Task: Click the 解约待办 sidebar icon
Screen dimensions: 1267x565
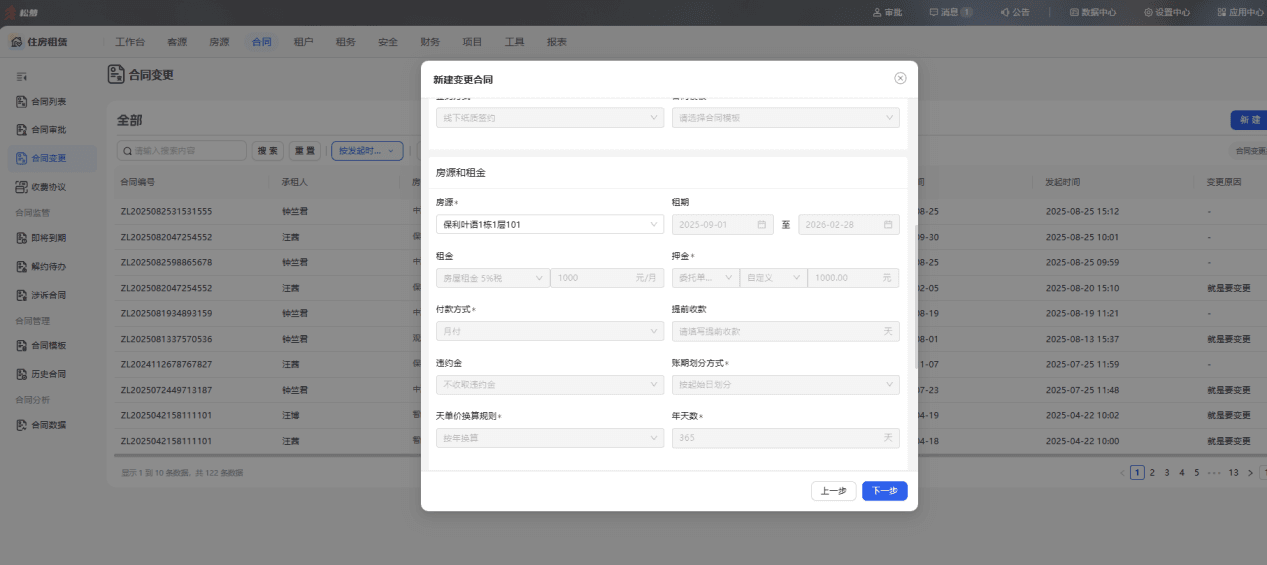Action: coord(22,267)
